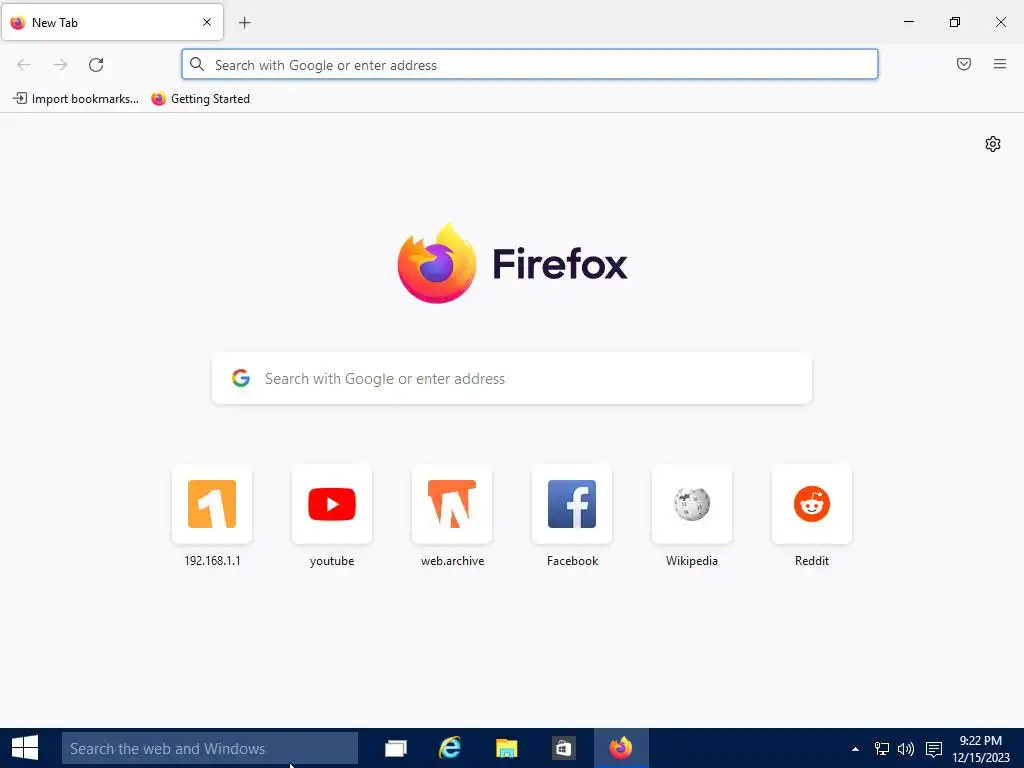Image resolution: width=1024 pixels, height=768 pixels.
Task: Minimize the Firefox window
Action: 908,22
